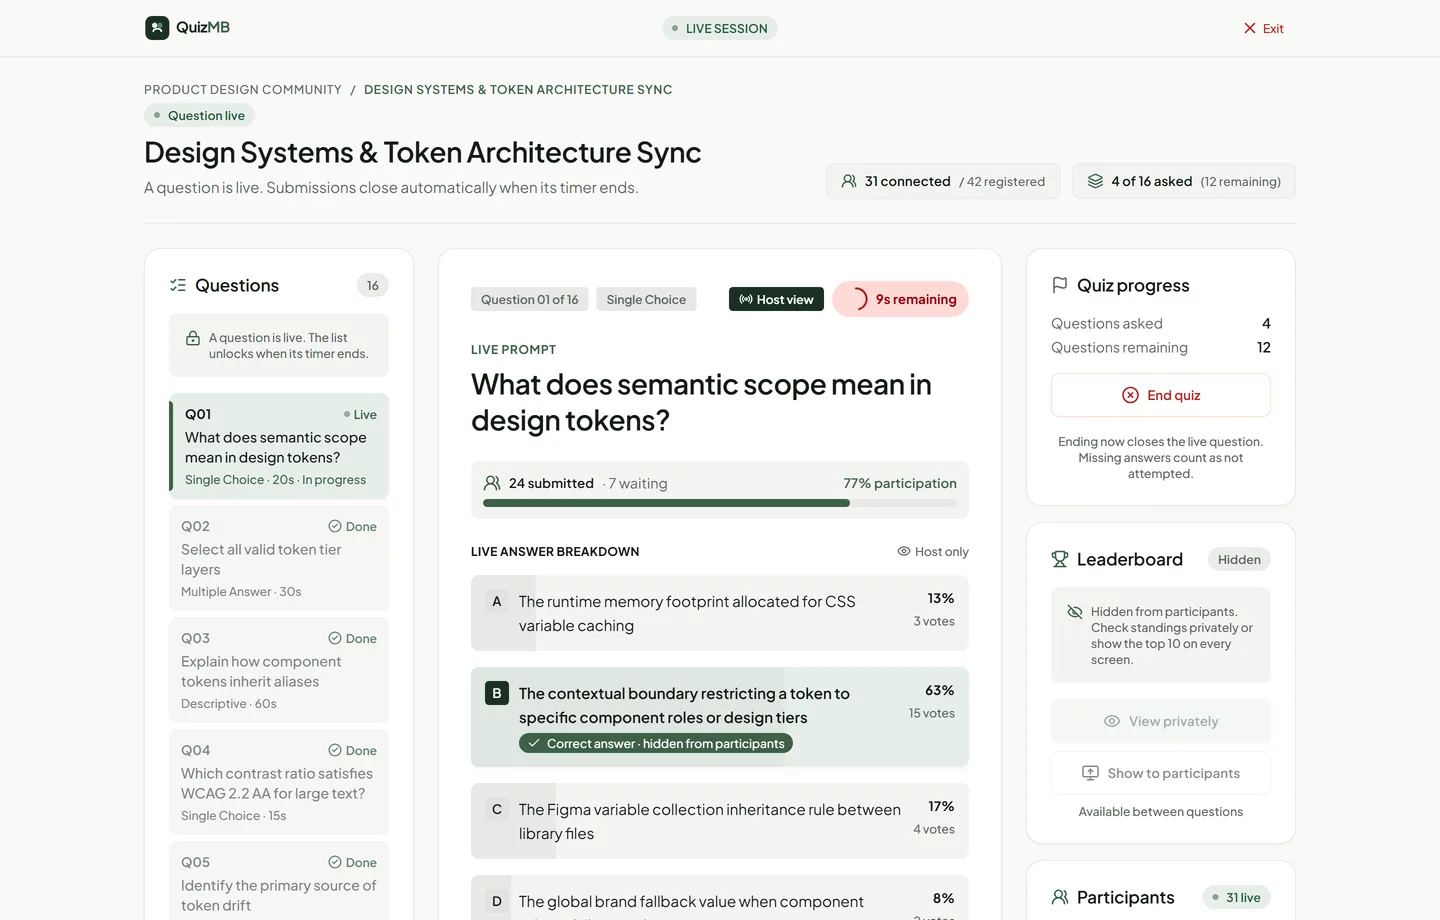Click the participation progress bar
This screenshot has width=1440, height=920.
pos(720,503)
